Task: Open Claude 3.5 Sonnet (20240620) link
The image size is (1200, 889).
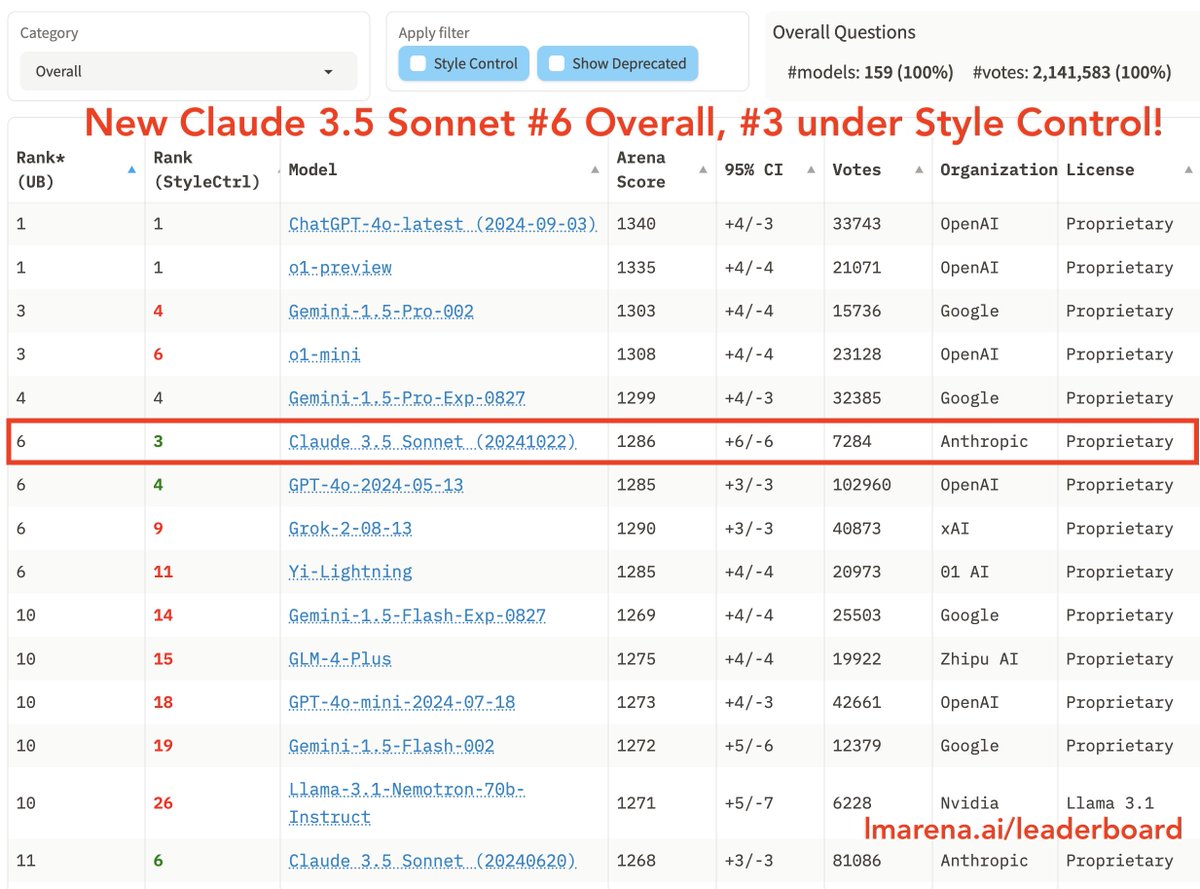Action: (432, 861)
